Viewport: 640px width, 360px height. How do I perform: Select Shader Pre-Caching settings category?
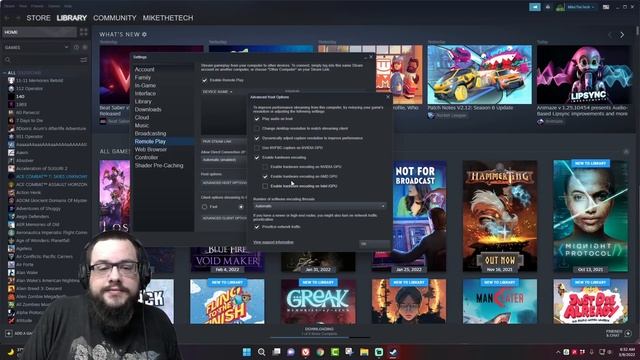click(x=159, y=166)
